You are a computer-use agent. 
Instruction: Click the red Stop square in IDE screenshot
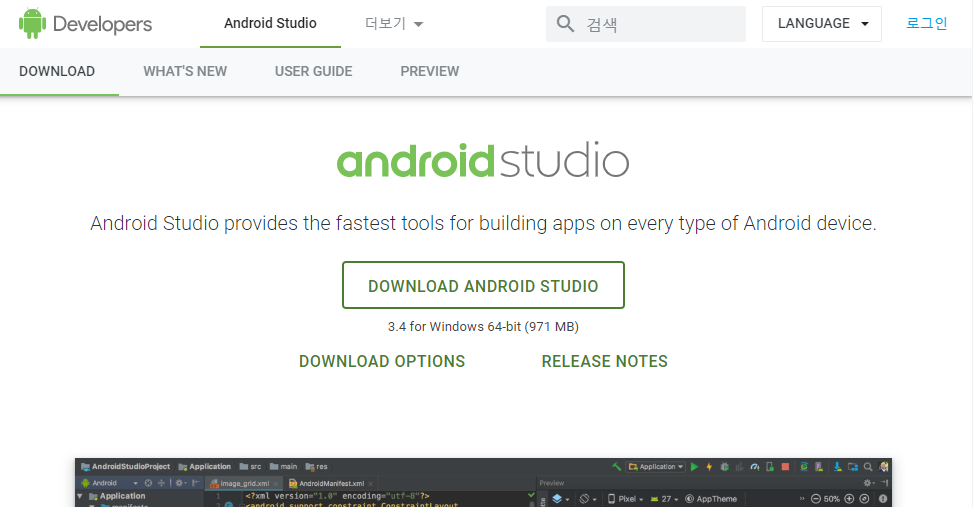point(785,467)
